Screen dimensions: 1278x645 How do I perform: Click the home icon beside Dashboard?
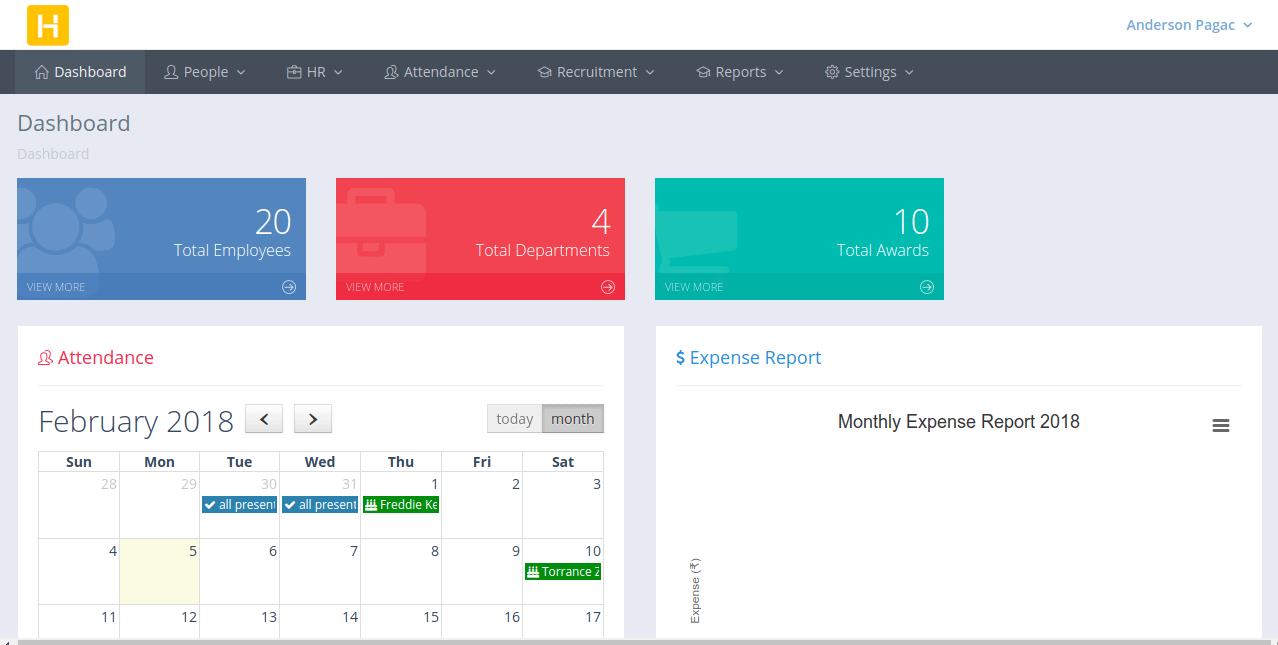(43, 71)
